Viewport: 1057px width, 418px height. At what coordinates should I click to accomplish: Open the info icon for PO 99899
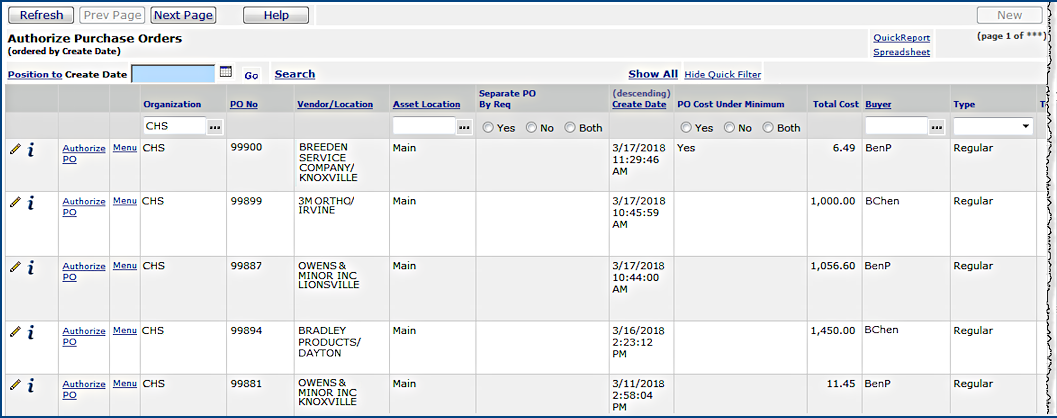(31, 203)
